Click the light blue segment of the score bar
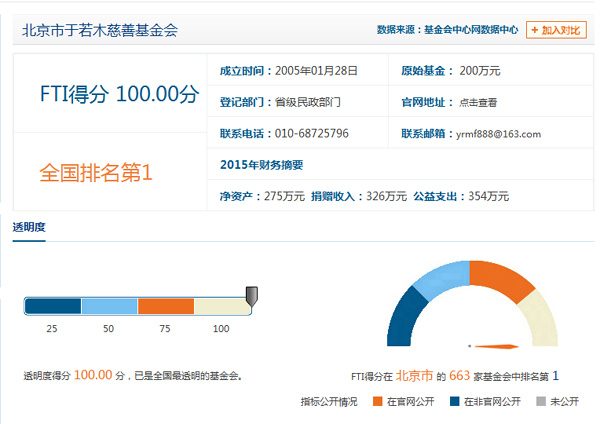The height and width of the screenshot is (424, 600). point(109,306)
